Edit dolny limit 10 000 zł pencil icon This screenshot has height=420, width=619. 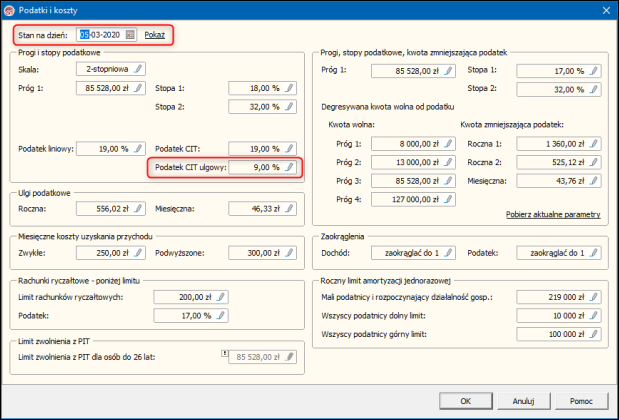[x=593, y=315]
